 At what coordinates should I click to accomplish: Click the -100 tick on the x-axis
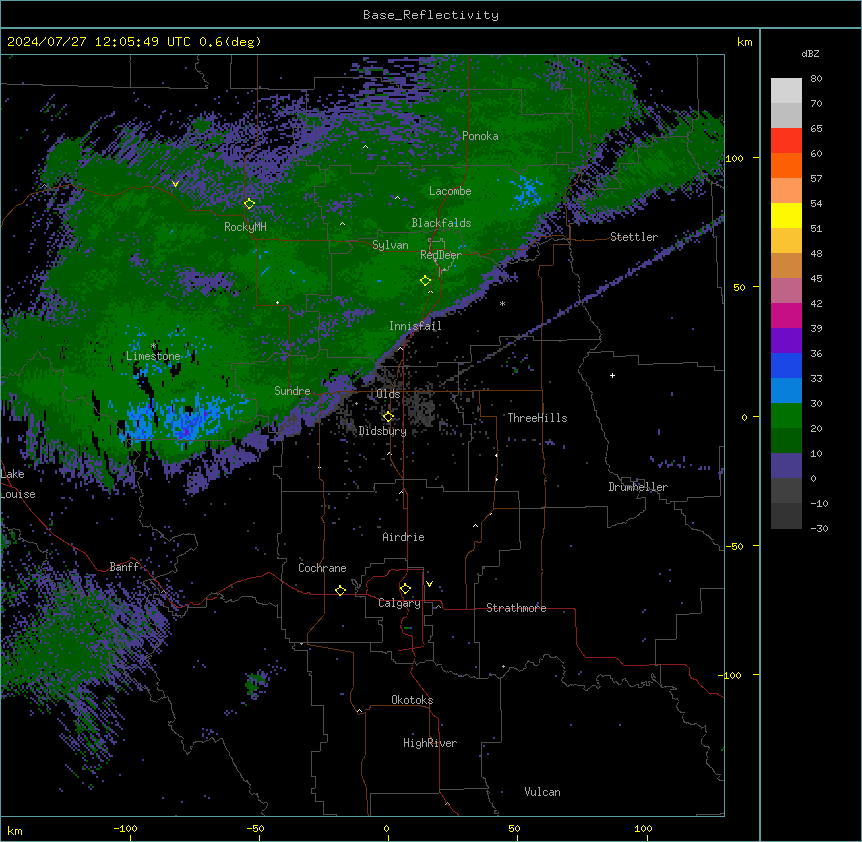[x=125, y=828]
